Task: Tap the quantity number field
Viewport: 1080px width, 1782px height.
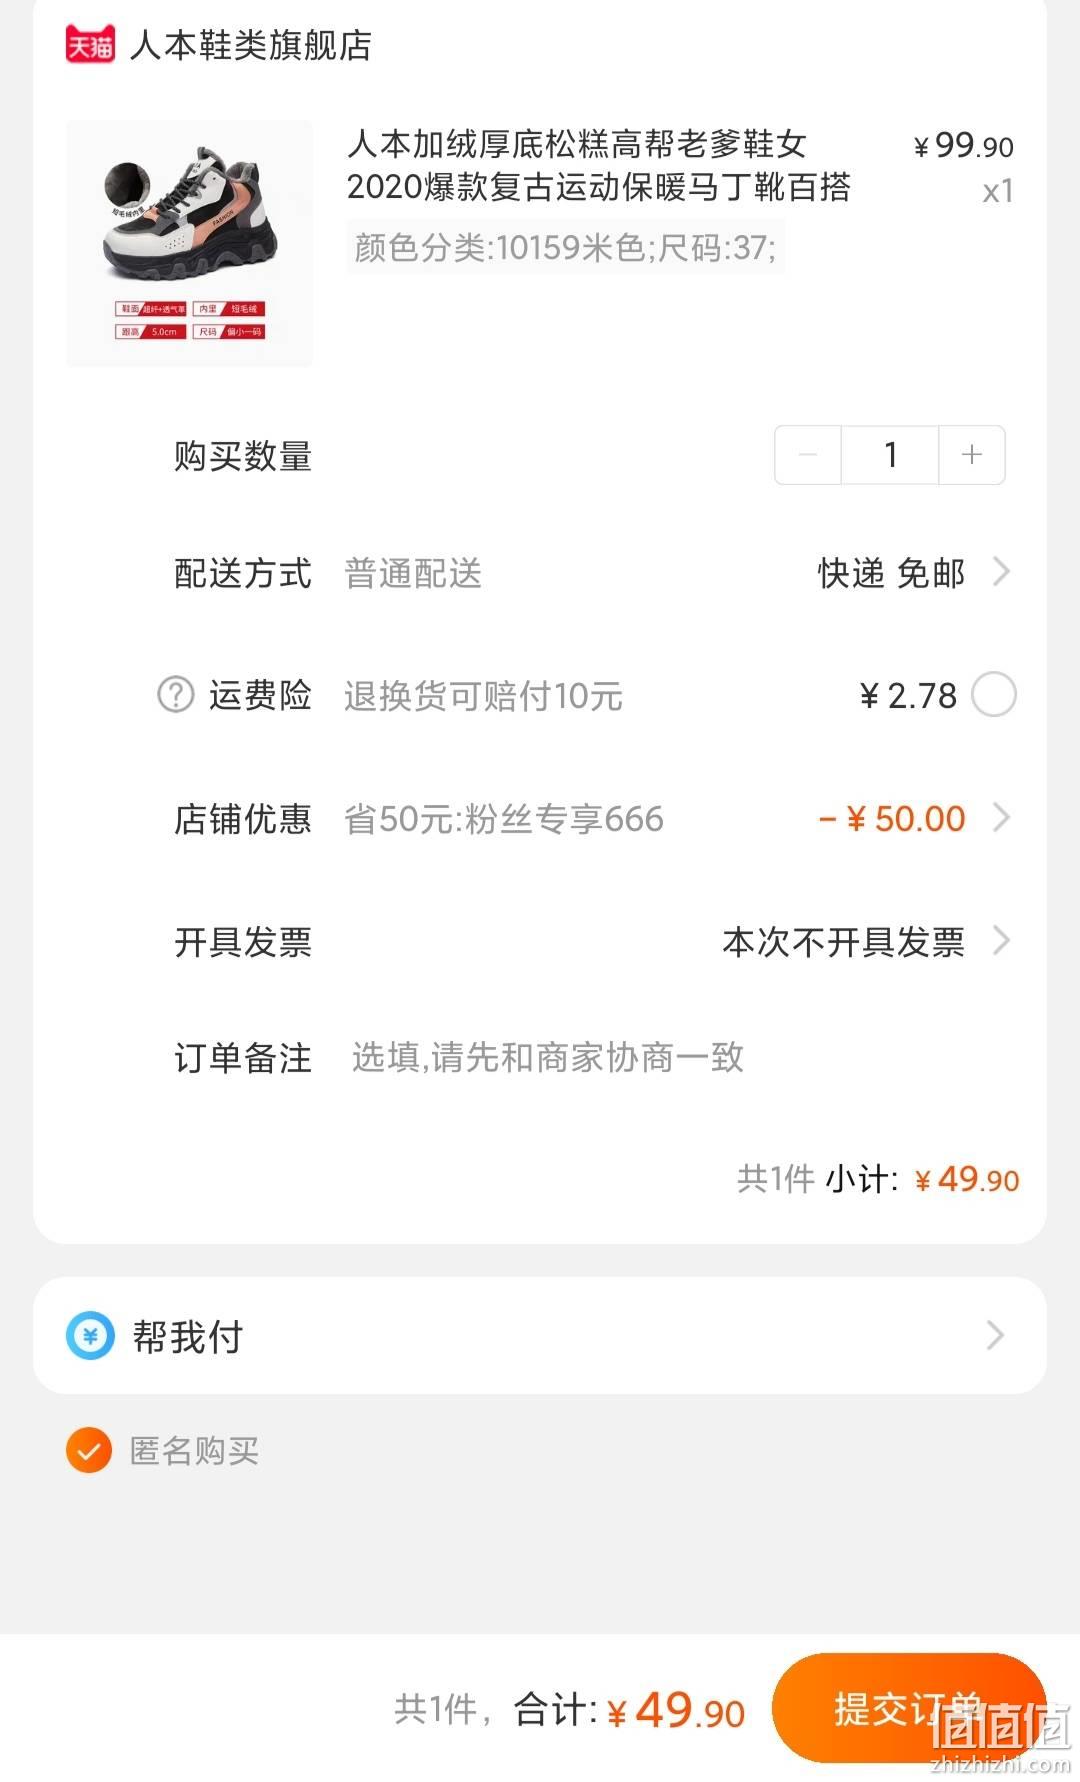Action: tap(890, 455)
